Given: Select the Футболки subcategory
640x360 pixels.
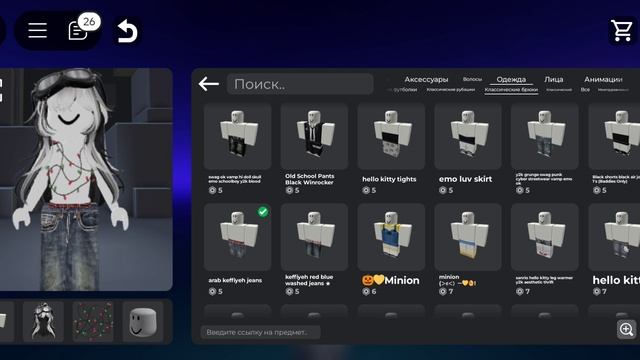Looking at the screenshot, I should click(404, 89).
